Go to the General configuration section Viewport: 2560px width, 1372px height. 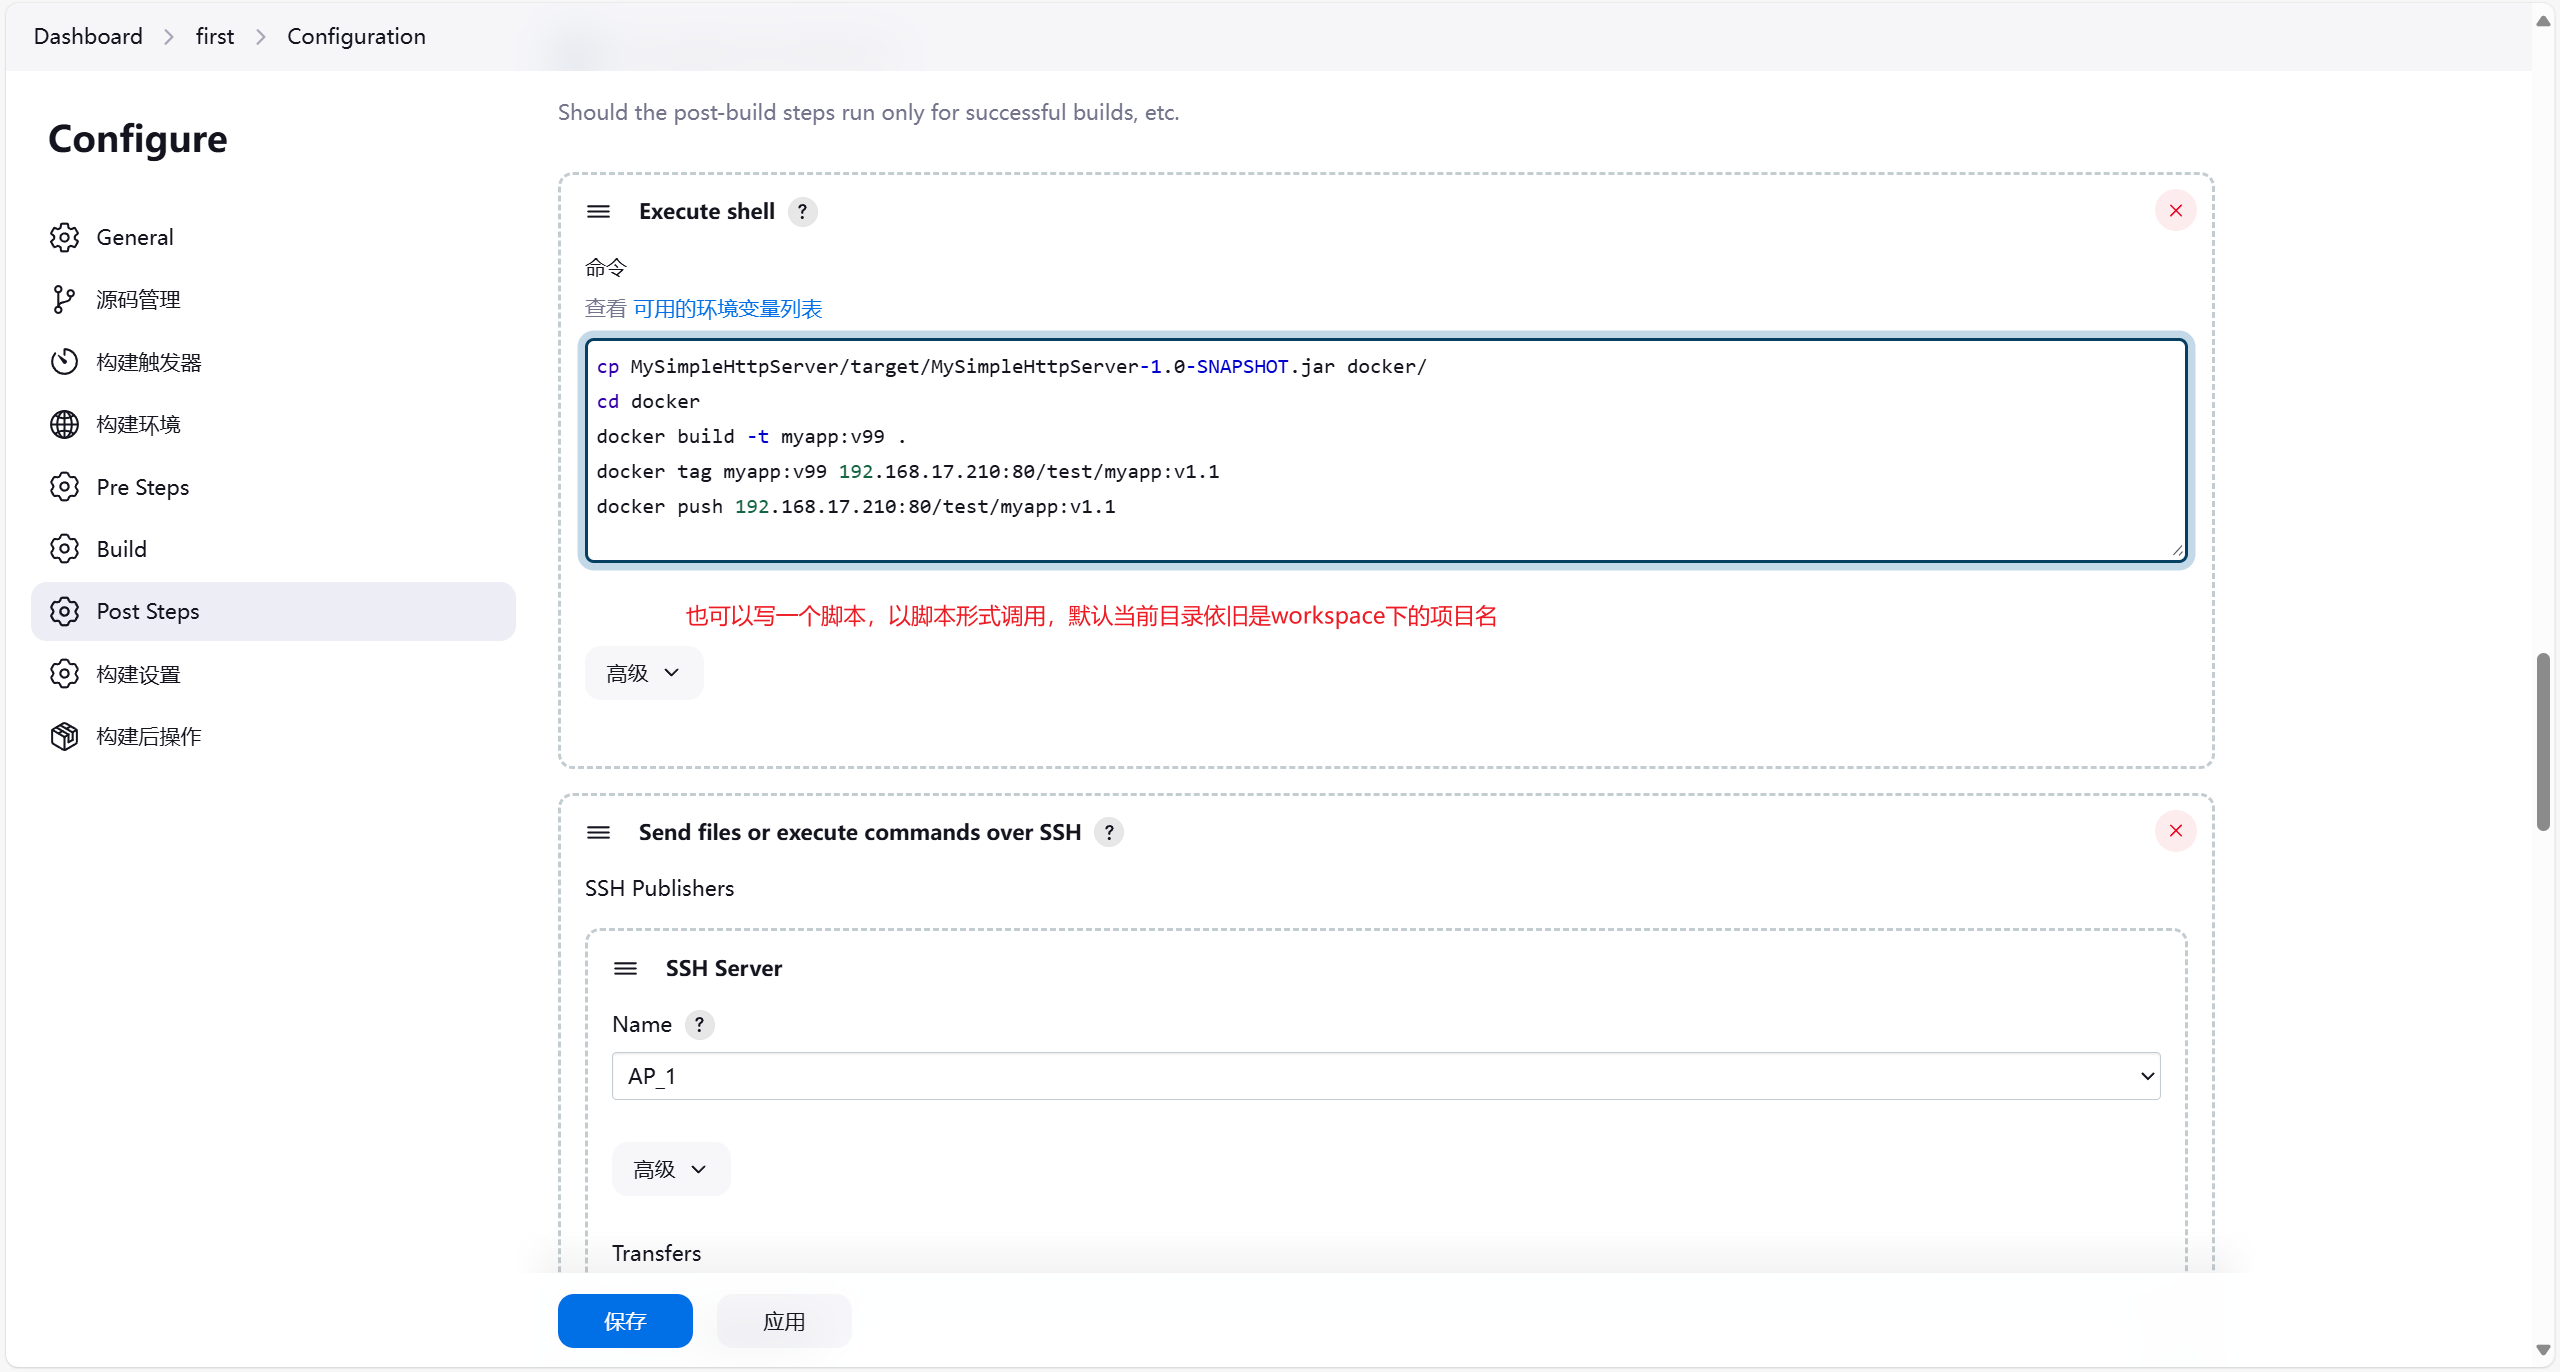point(135,237)
